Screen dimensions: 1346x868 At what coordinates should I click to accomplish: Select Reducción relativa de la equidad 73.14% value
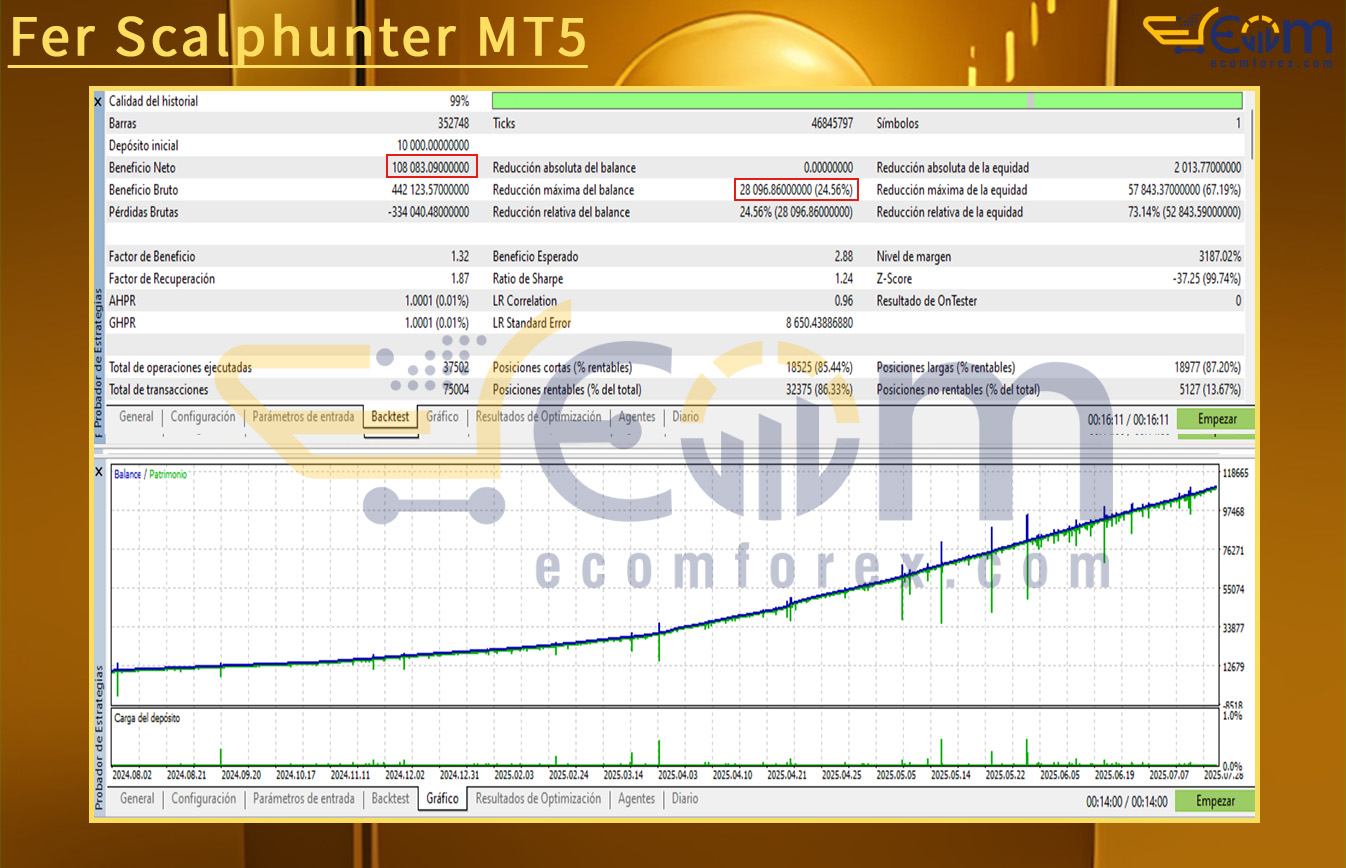point(1184,212)
